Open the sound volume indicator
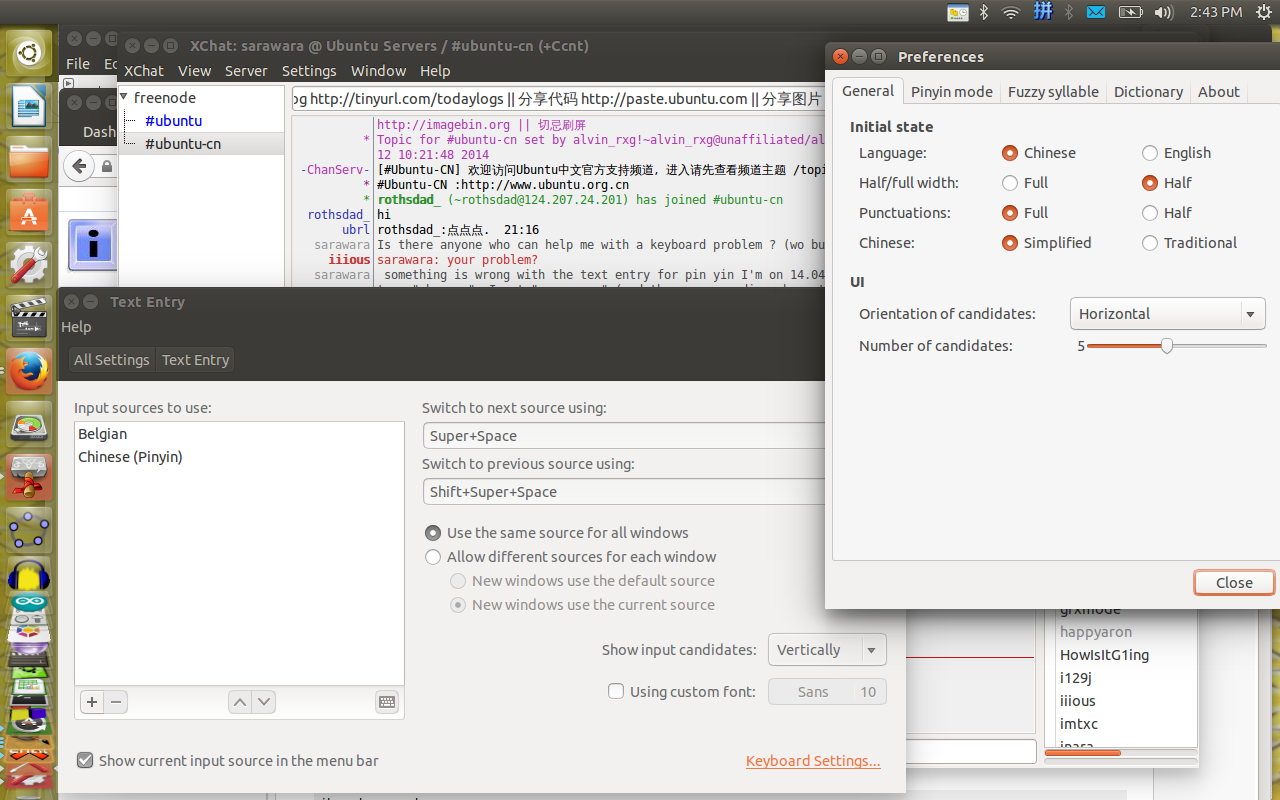 (x=1163, y=12)
